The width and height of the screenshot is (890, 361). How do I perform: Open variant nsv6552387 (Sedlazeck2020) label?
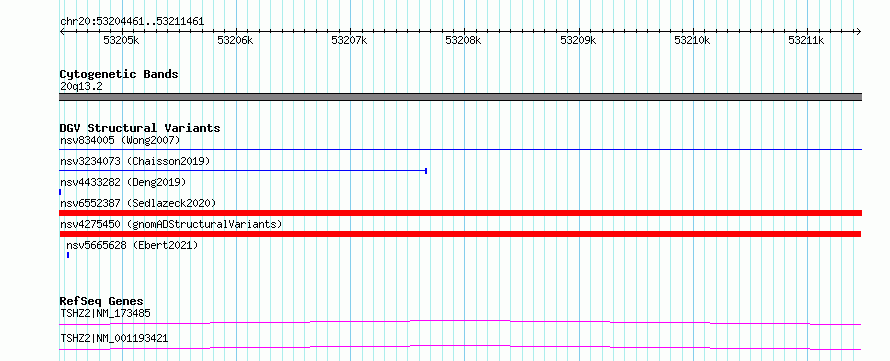[x=138, y=203]
